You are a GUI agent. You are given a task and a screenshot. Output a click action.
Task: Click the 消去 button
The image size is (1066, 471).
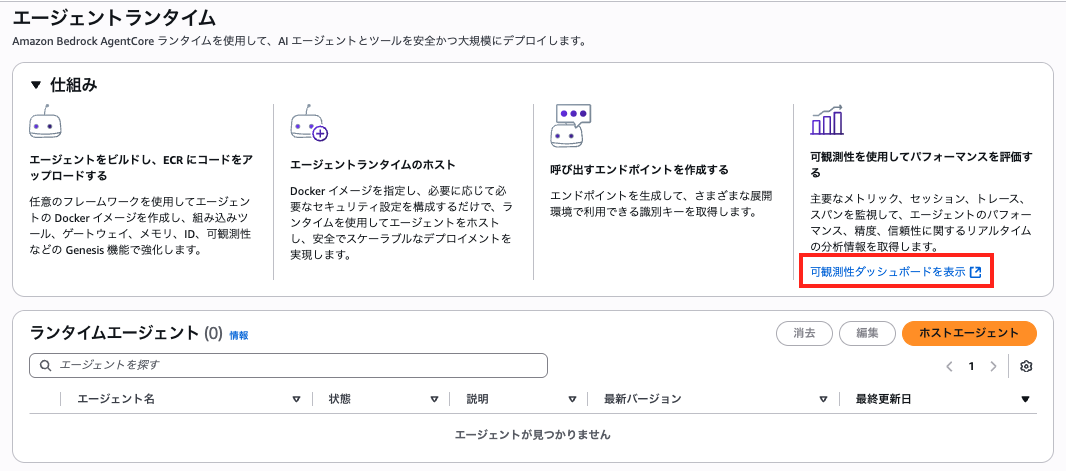804,333
